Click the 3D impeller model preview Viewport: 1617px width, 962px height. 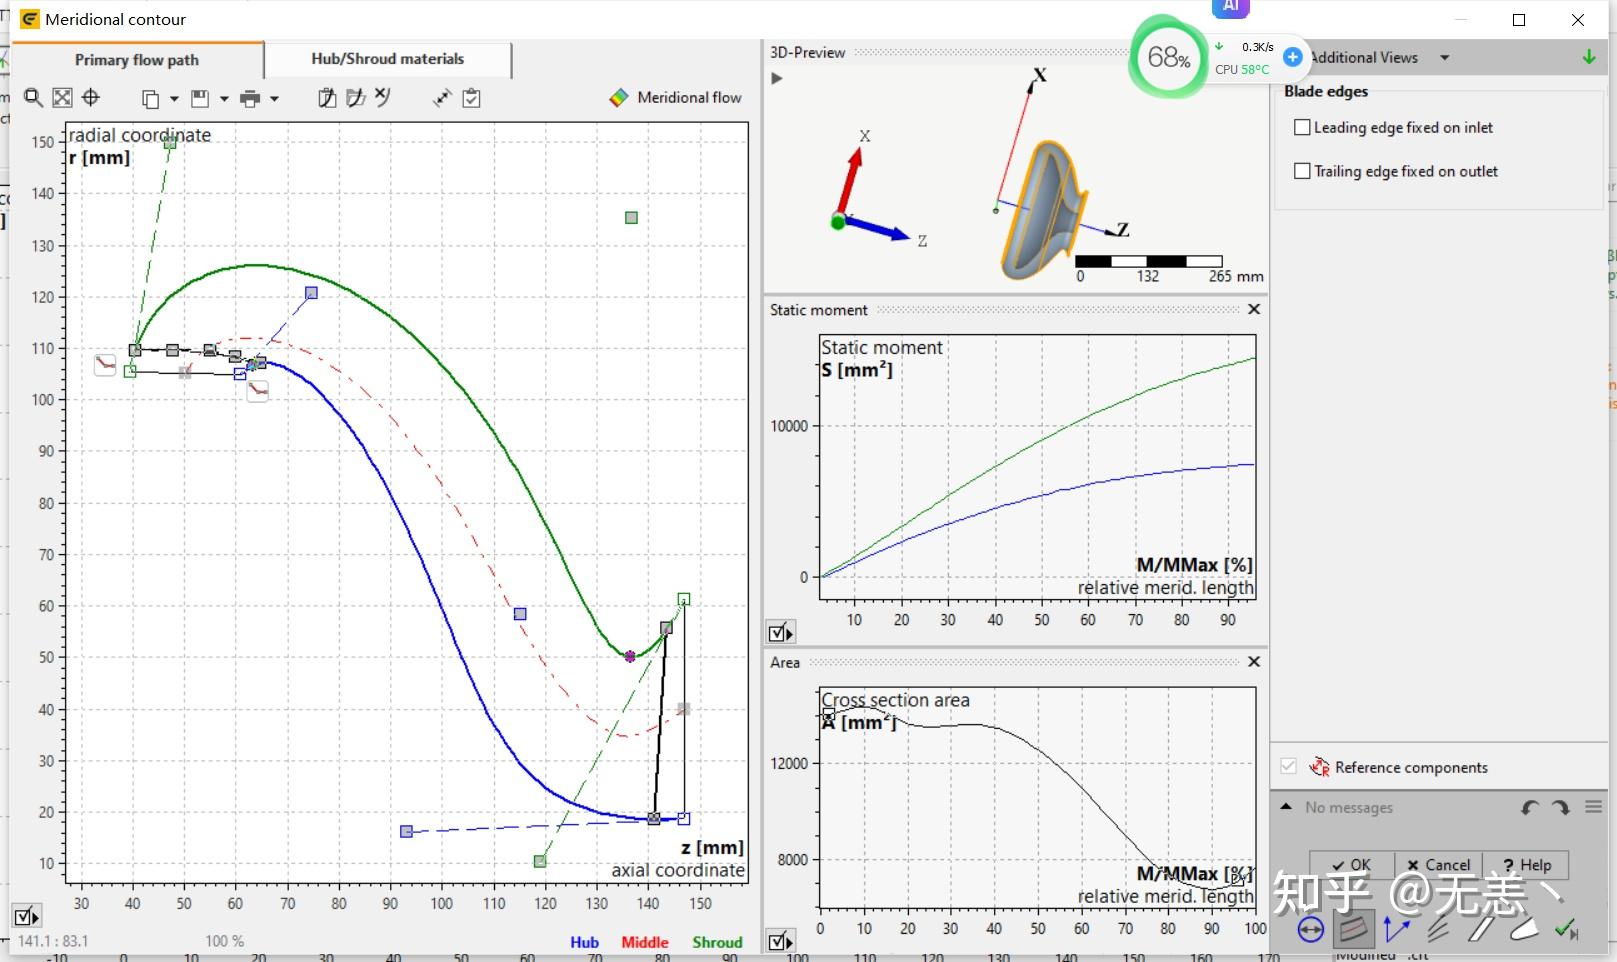click(1044, 210)
